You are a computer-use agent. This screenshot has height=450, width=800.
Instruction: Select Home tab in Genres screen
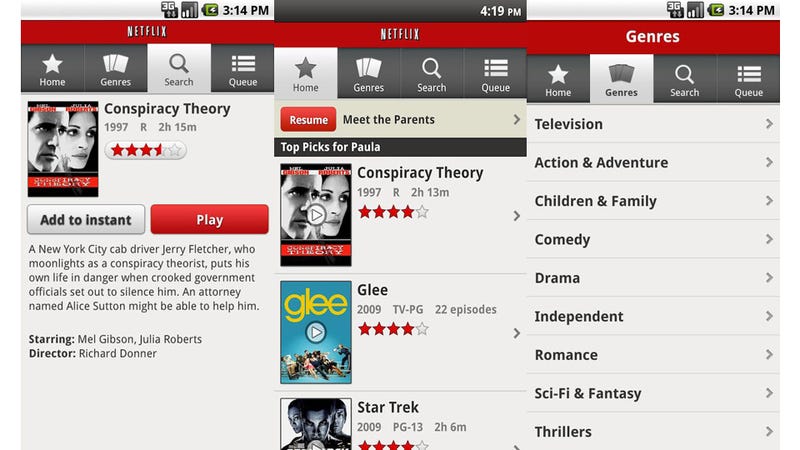[x=558, y=79]
